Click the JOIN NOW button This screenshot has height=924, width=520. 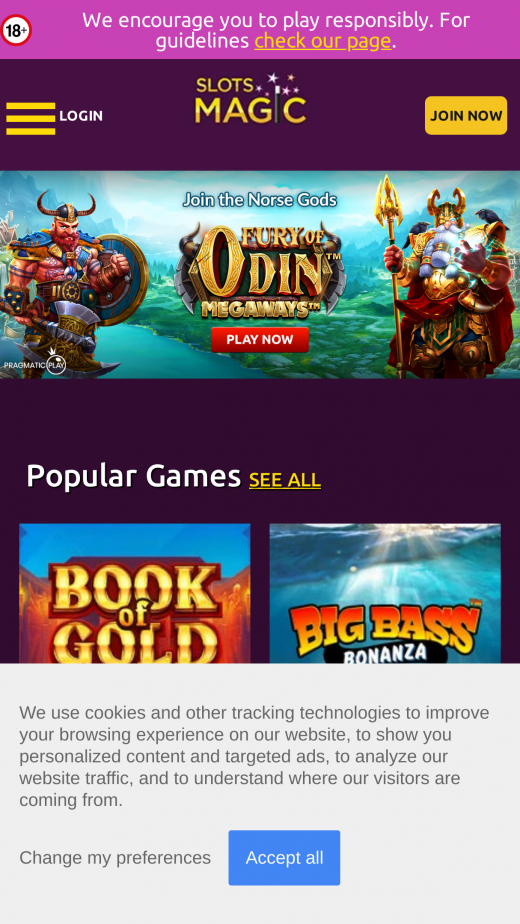(x=466, y=116)
